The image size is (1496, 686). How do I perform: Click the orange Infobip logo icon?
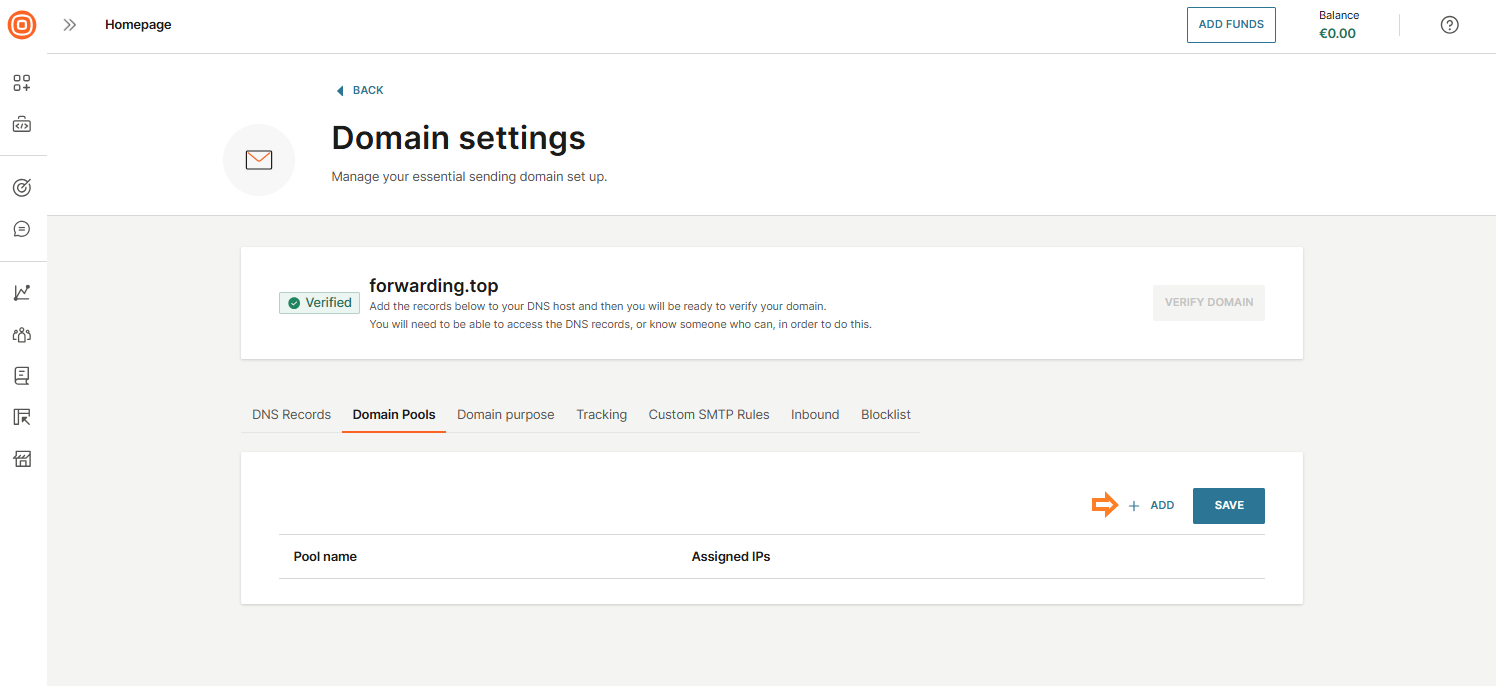(x=22, y=25)
